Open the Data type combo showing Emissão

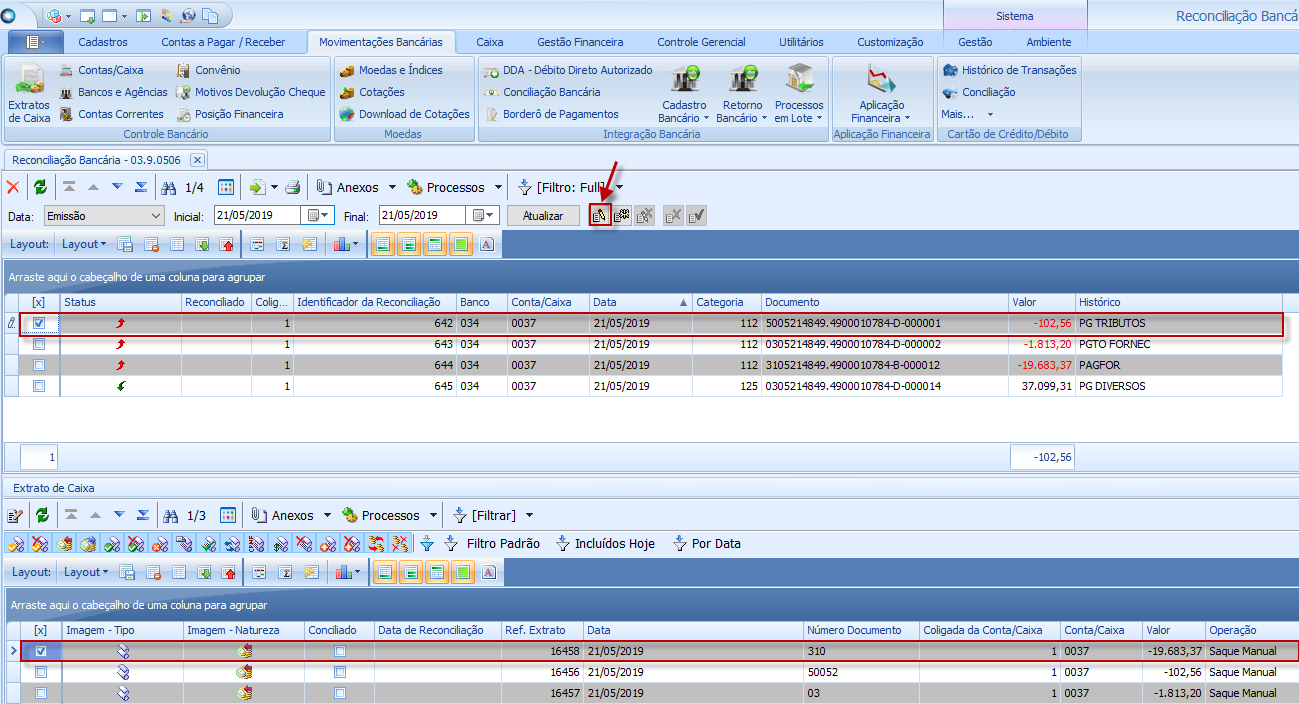pos(103,215)
